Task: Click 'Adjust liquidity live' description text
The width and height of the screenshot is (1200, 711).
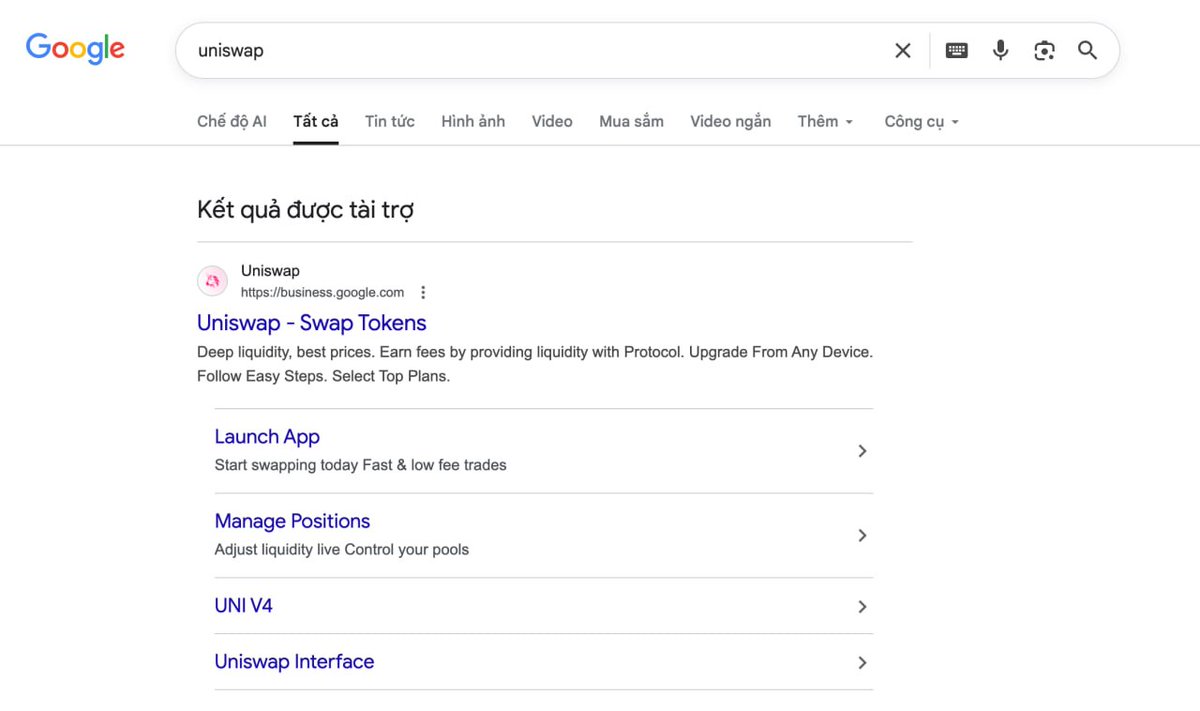Action: point(341,549)
